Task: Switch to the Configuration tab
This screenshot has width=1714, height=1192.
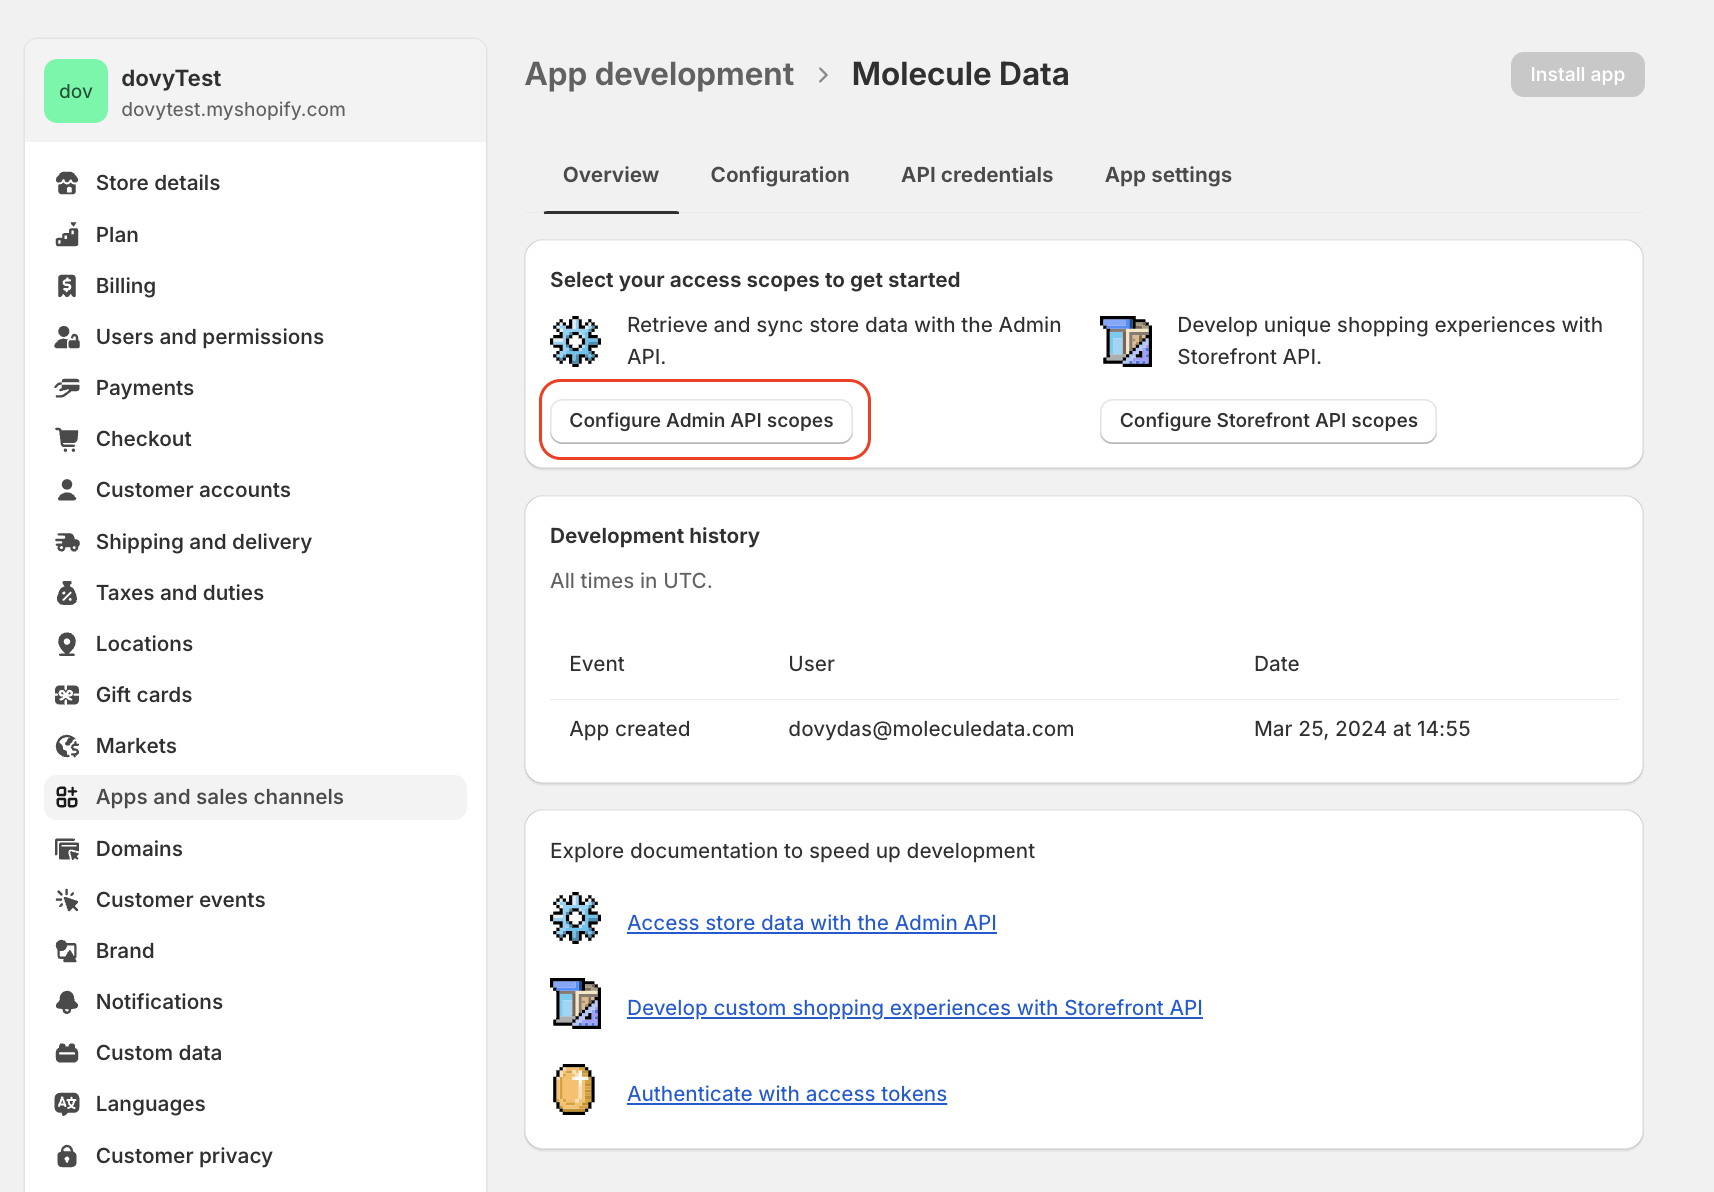Action: 779,175
